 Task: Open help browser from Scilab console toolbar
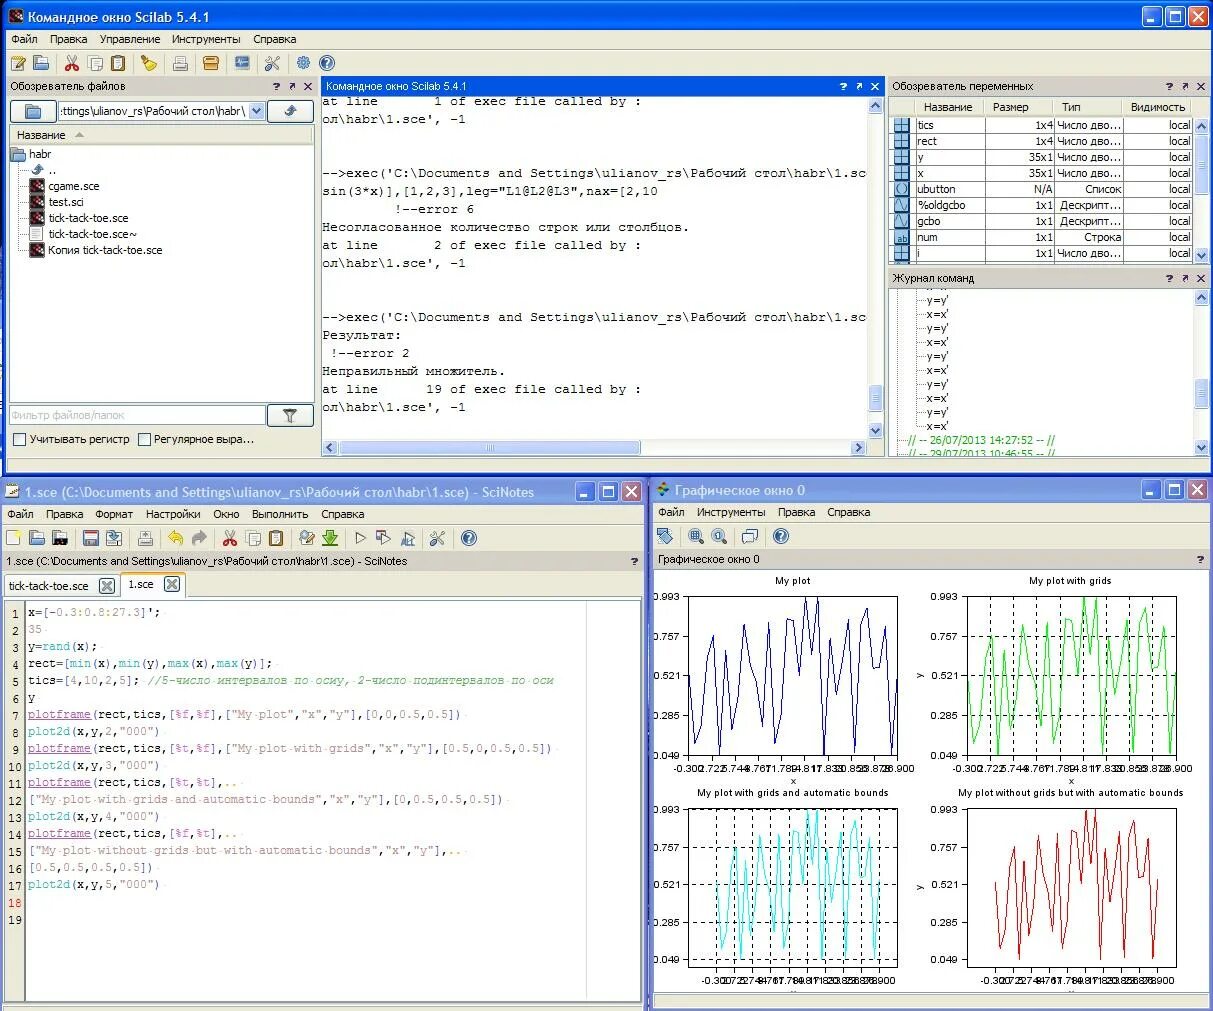click(x=326, y=63)
